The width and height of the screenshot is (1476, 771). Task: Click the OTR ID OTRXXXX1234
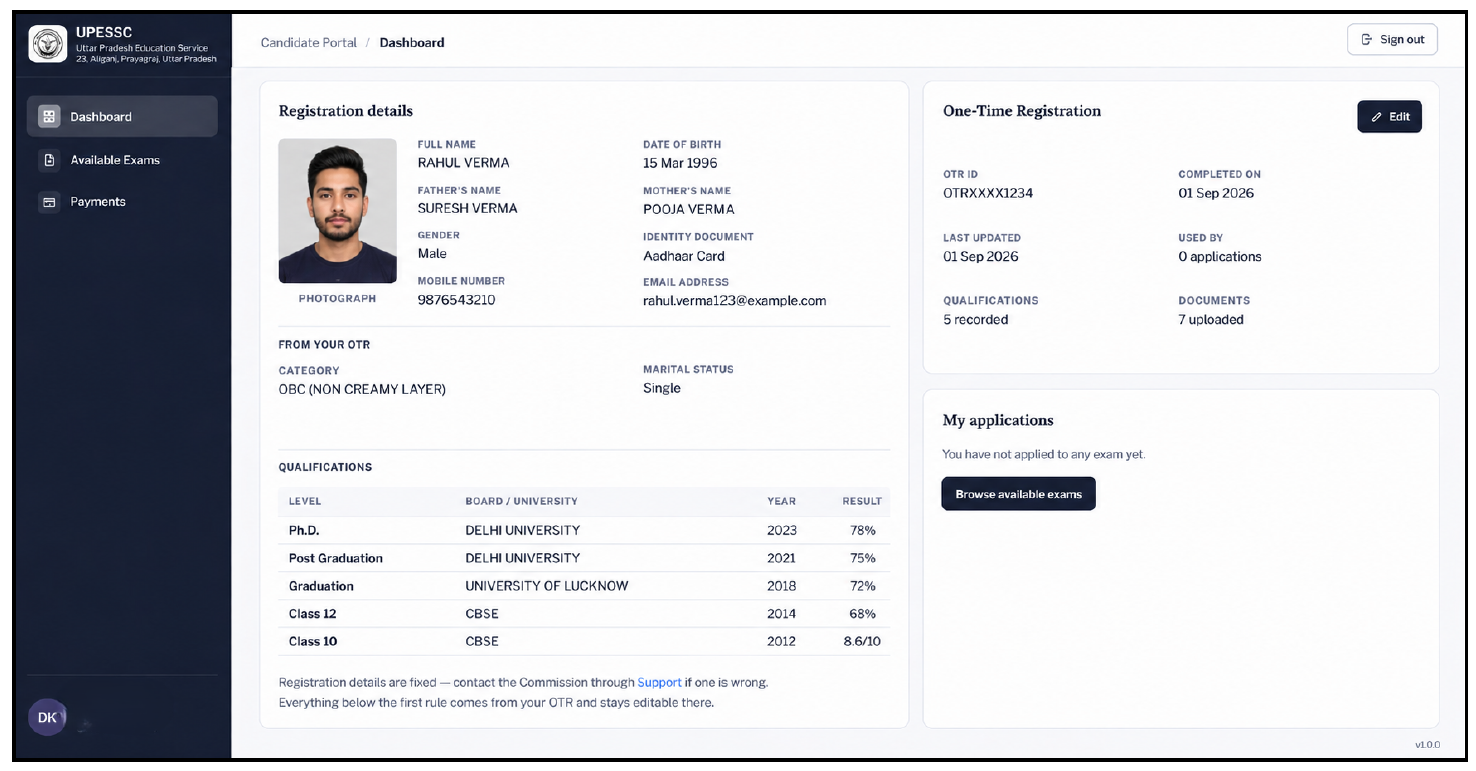(988, 193)
